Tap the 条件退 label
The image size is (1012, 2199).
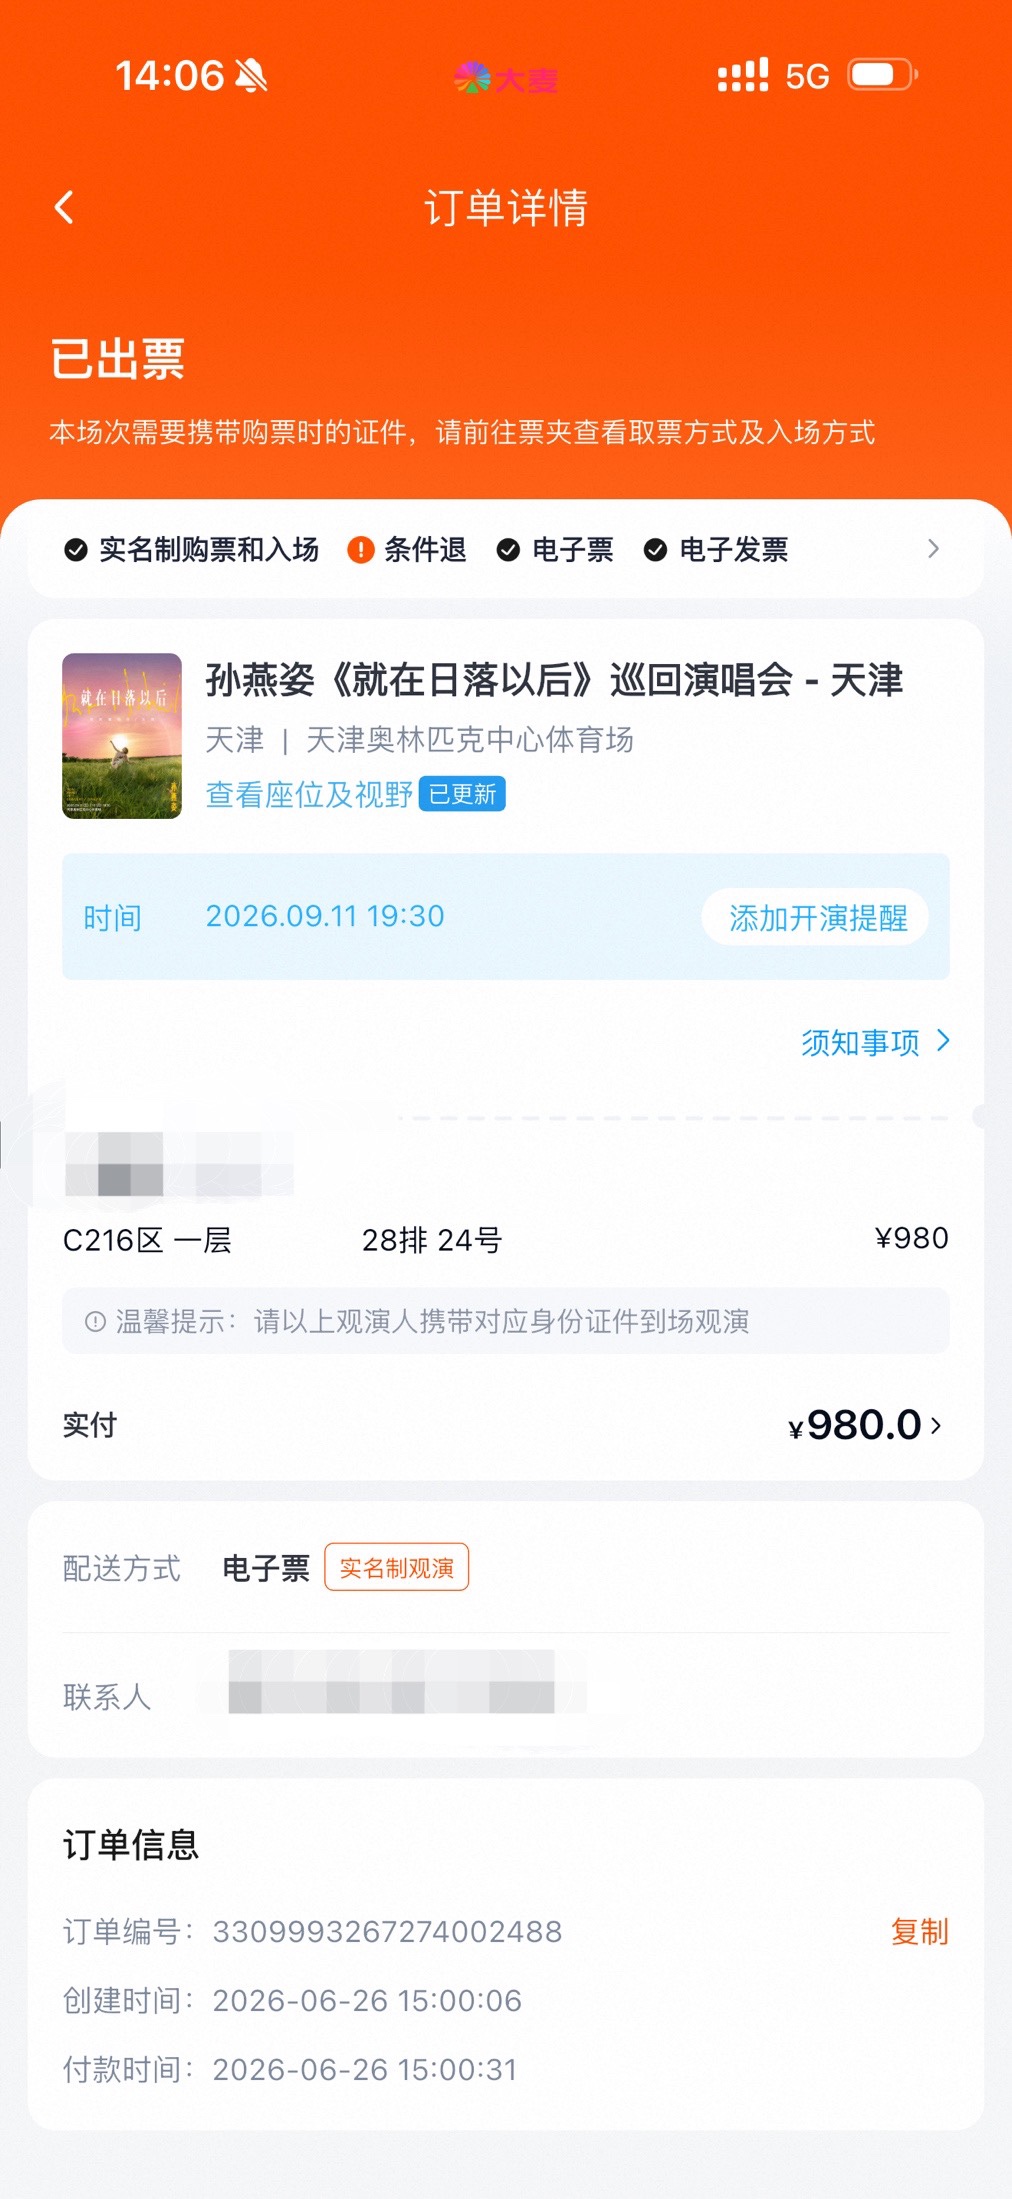pos(425,550)
